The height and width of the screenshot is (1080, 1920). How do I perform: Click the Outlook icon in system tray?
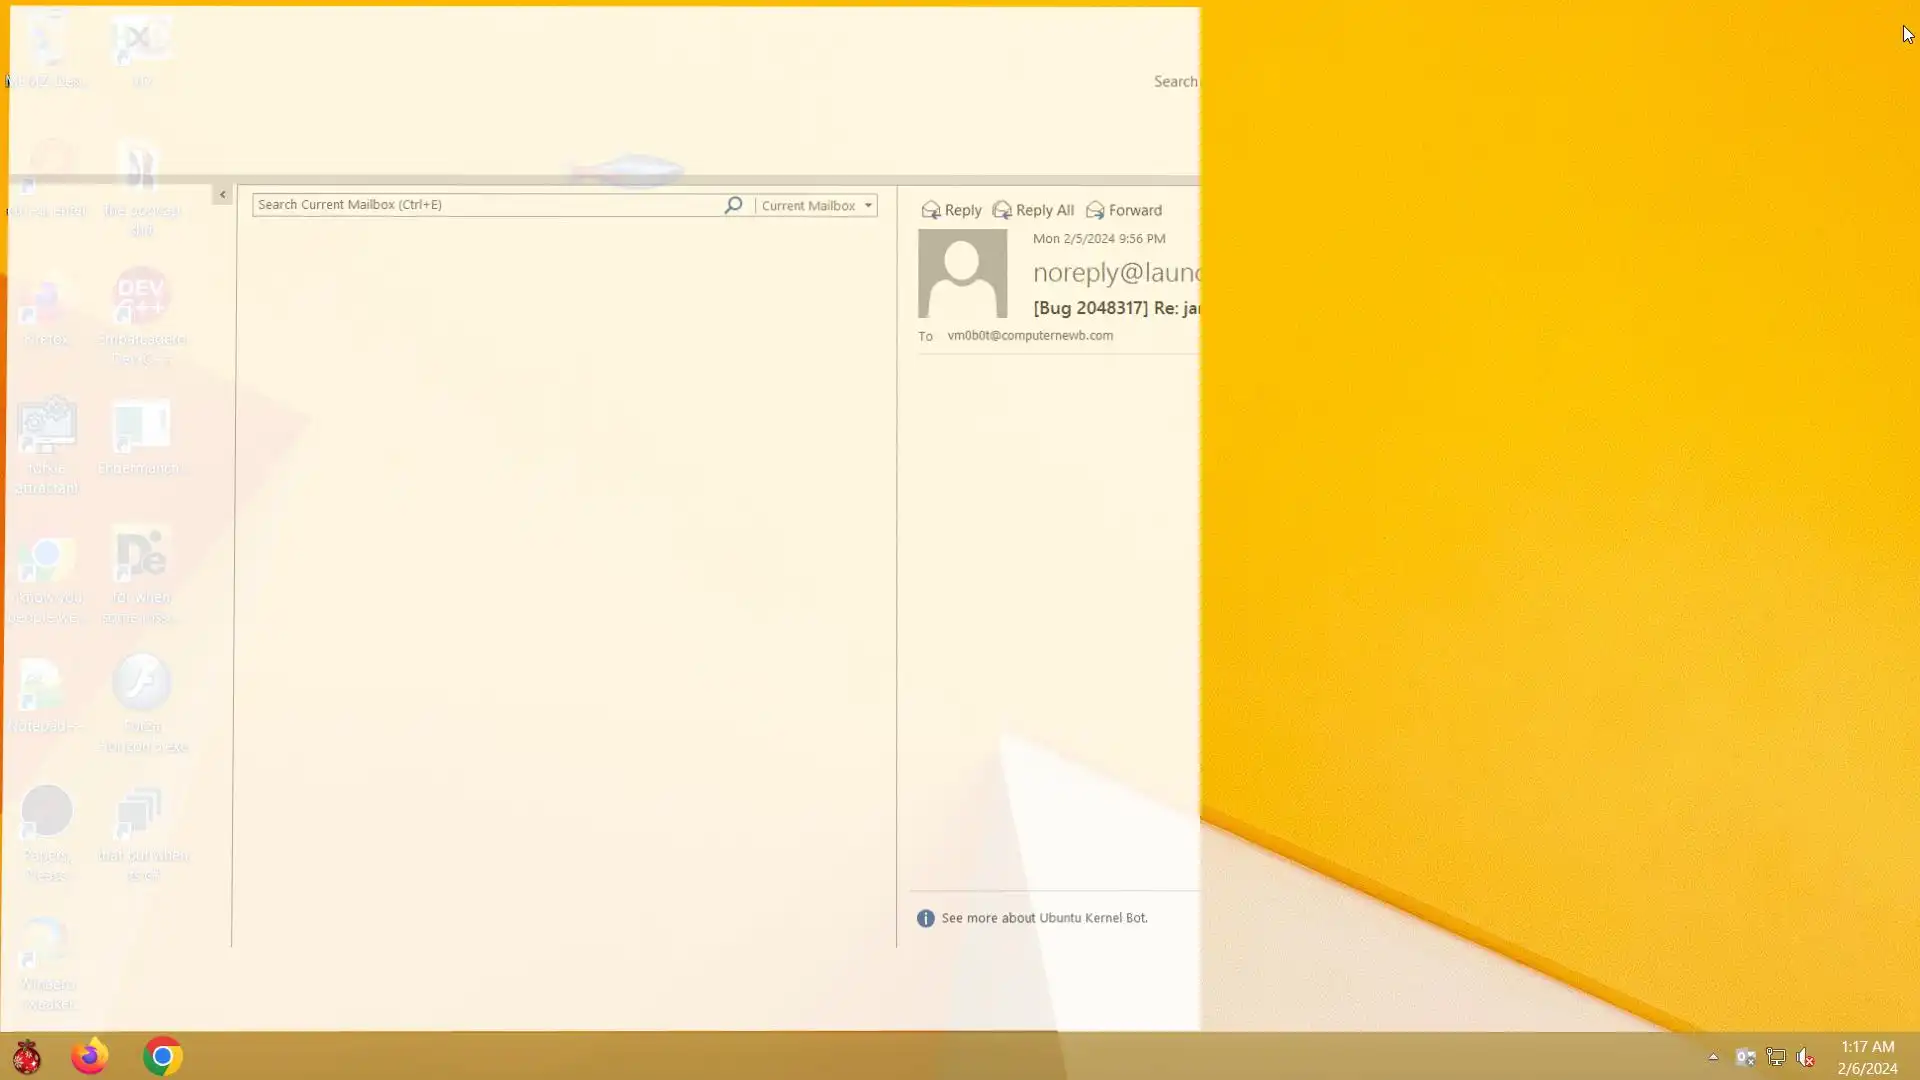(1745, 1057)
